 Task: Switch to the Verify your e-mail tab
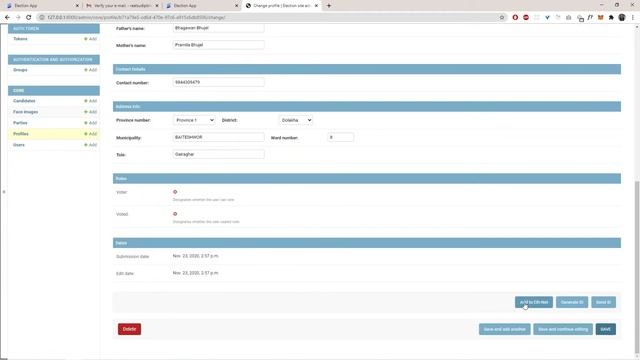pyautogui.click(x=122, y=6)
